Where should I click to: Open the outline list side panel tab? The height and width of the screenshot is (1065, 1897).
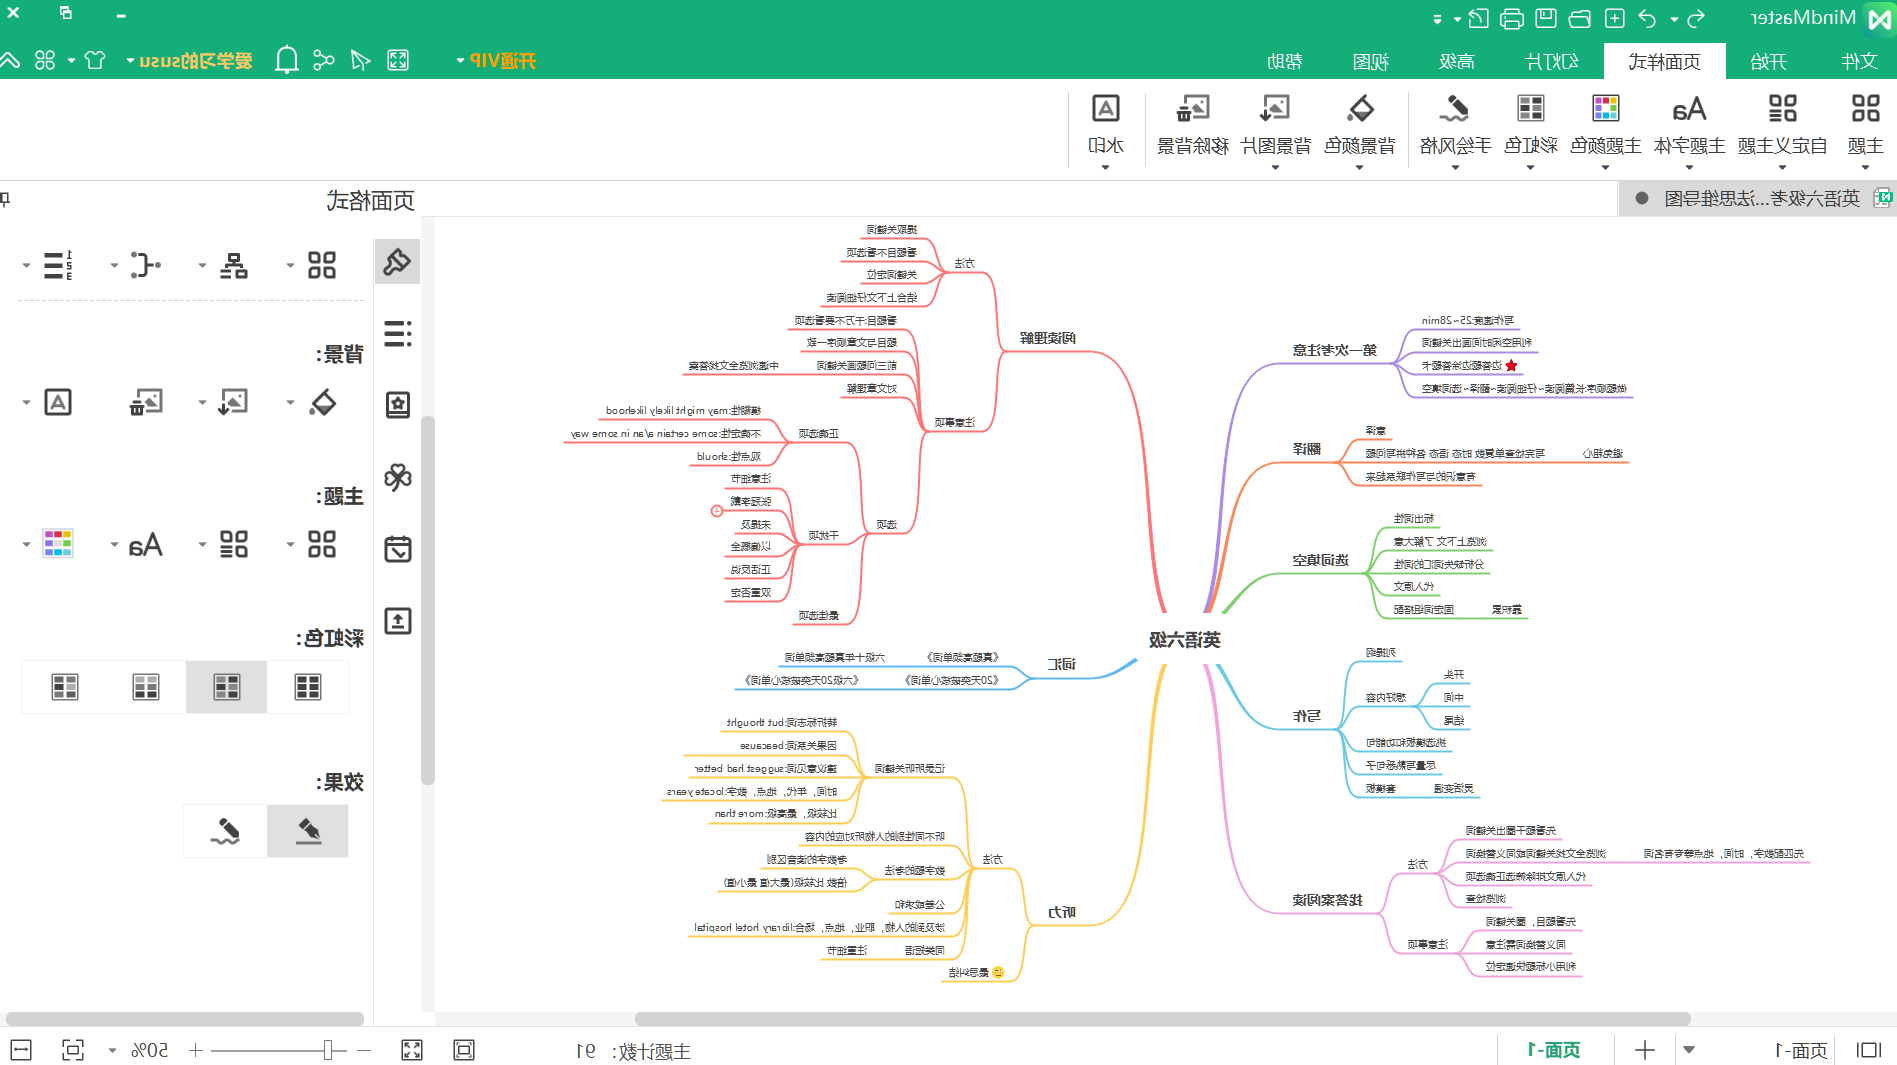tap(397, 333)
